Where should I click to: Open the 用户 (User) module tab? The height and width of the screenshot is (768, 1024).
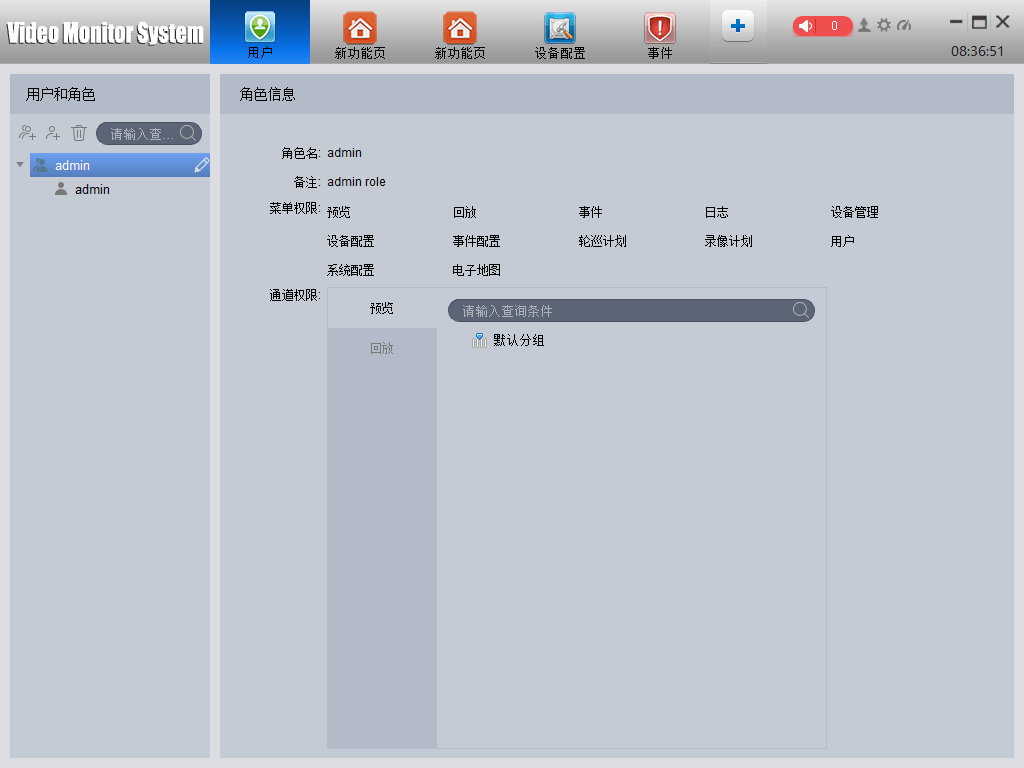click(x=260, y=33)
